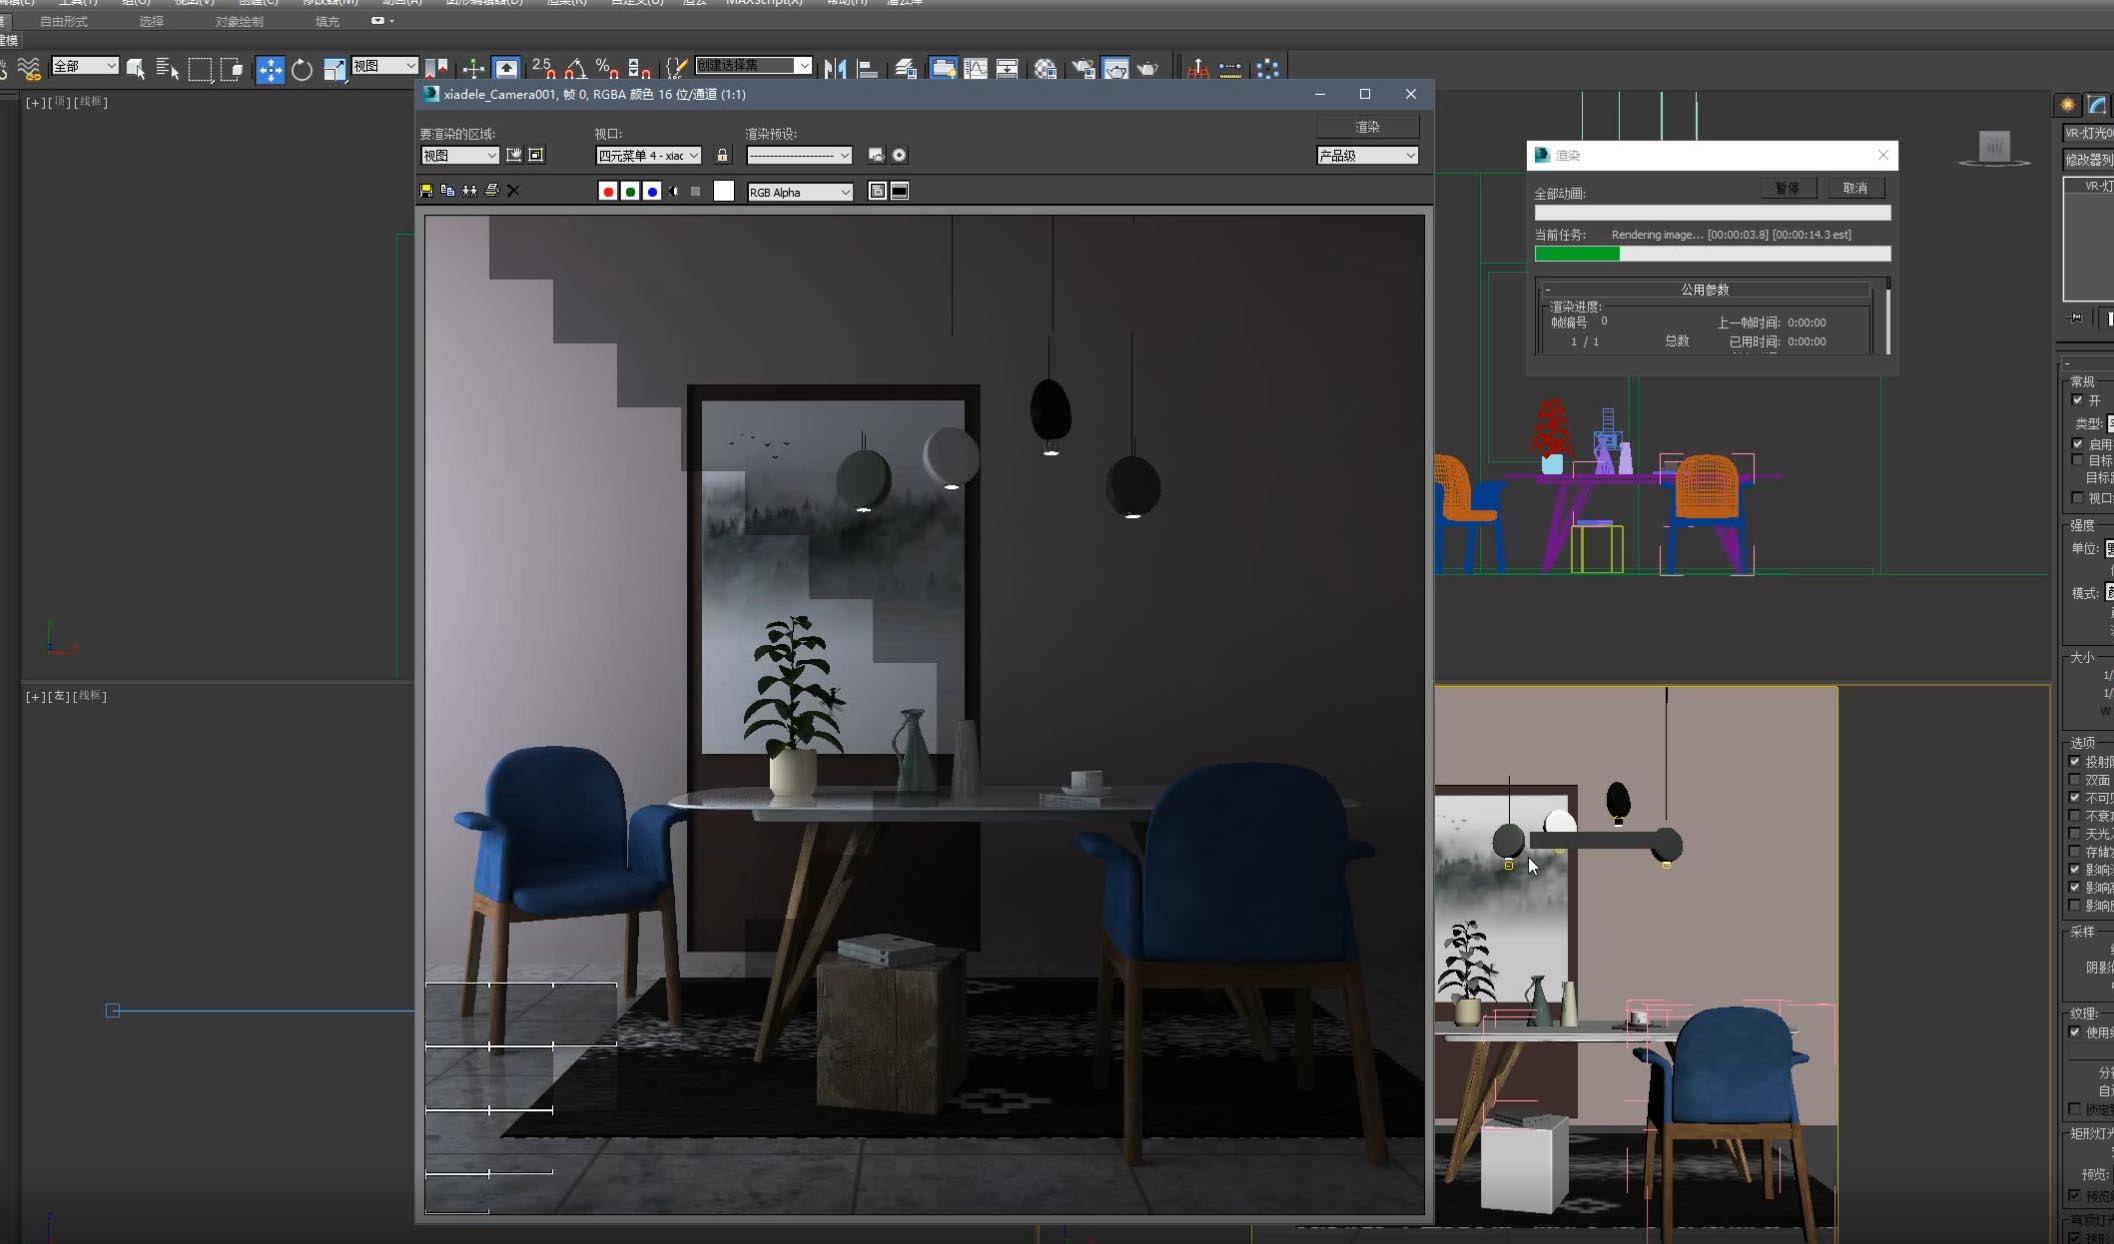Viewport: 2114px width, 1244px height.
Task: Toggle alpha channel display
Action: (x=674, y=191)
